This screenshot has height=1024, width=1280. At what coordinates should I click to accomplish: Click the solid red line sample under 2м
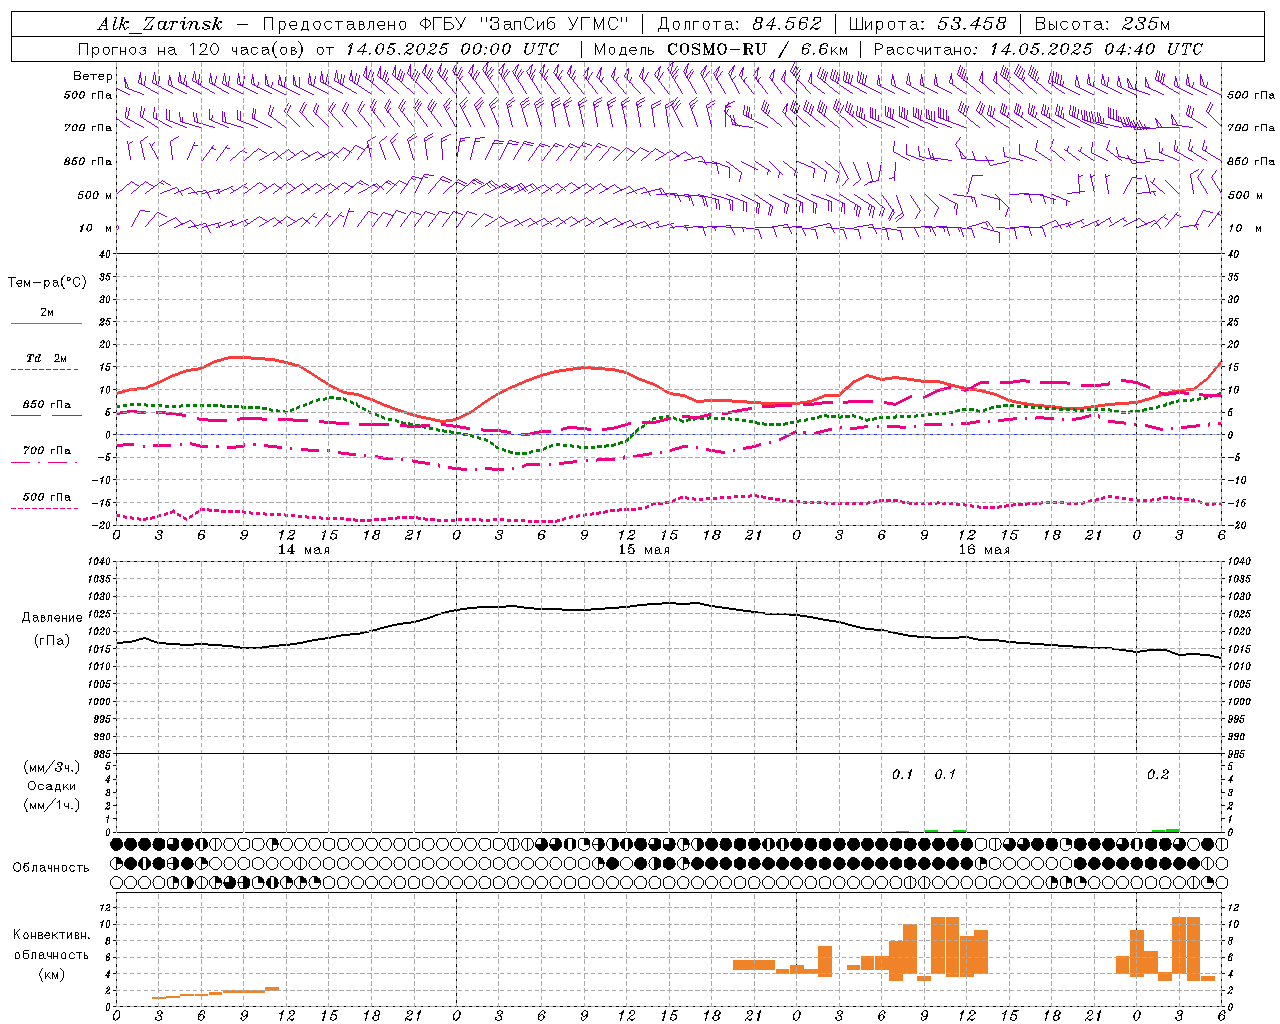46,323
